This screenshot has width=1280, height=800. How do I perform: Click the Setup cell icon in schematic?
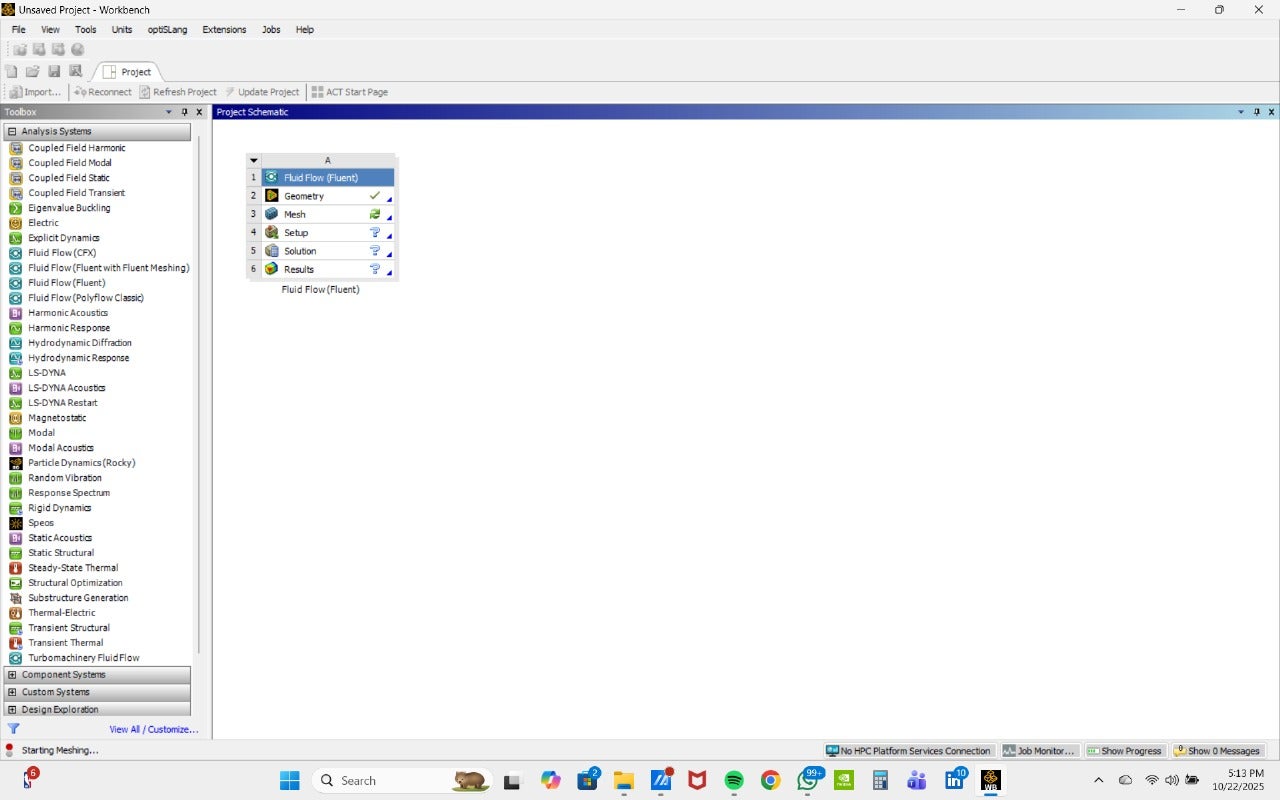pyautogui.click(x=272, y=232)
